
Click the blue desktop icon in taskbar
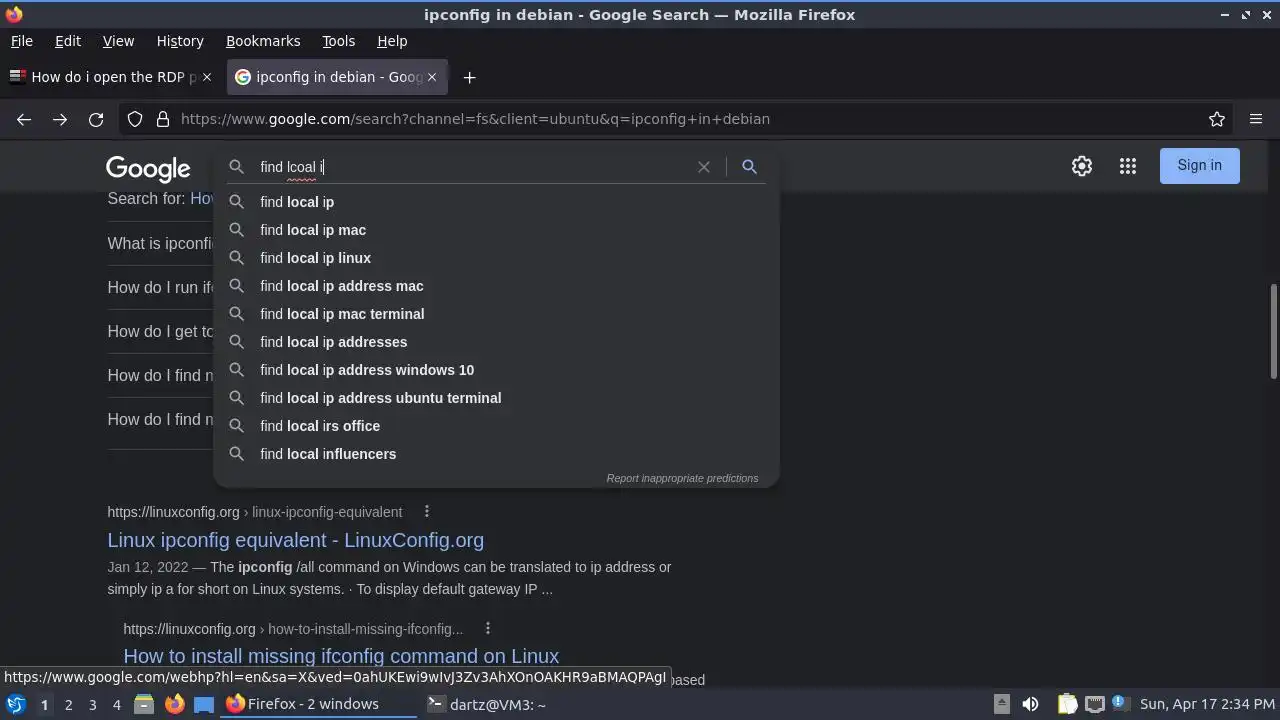(204, 704)
